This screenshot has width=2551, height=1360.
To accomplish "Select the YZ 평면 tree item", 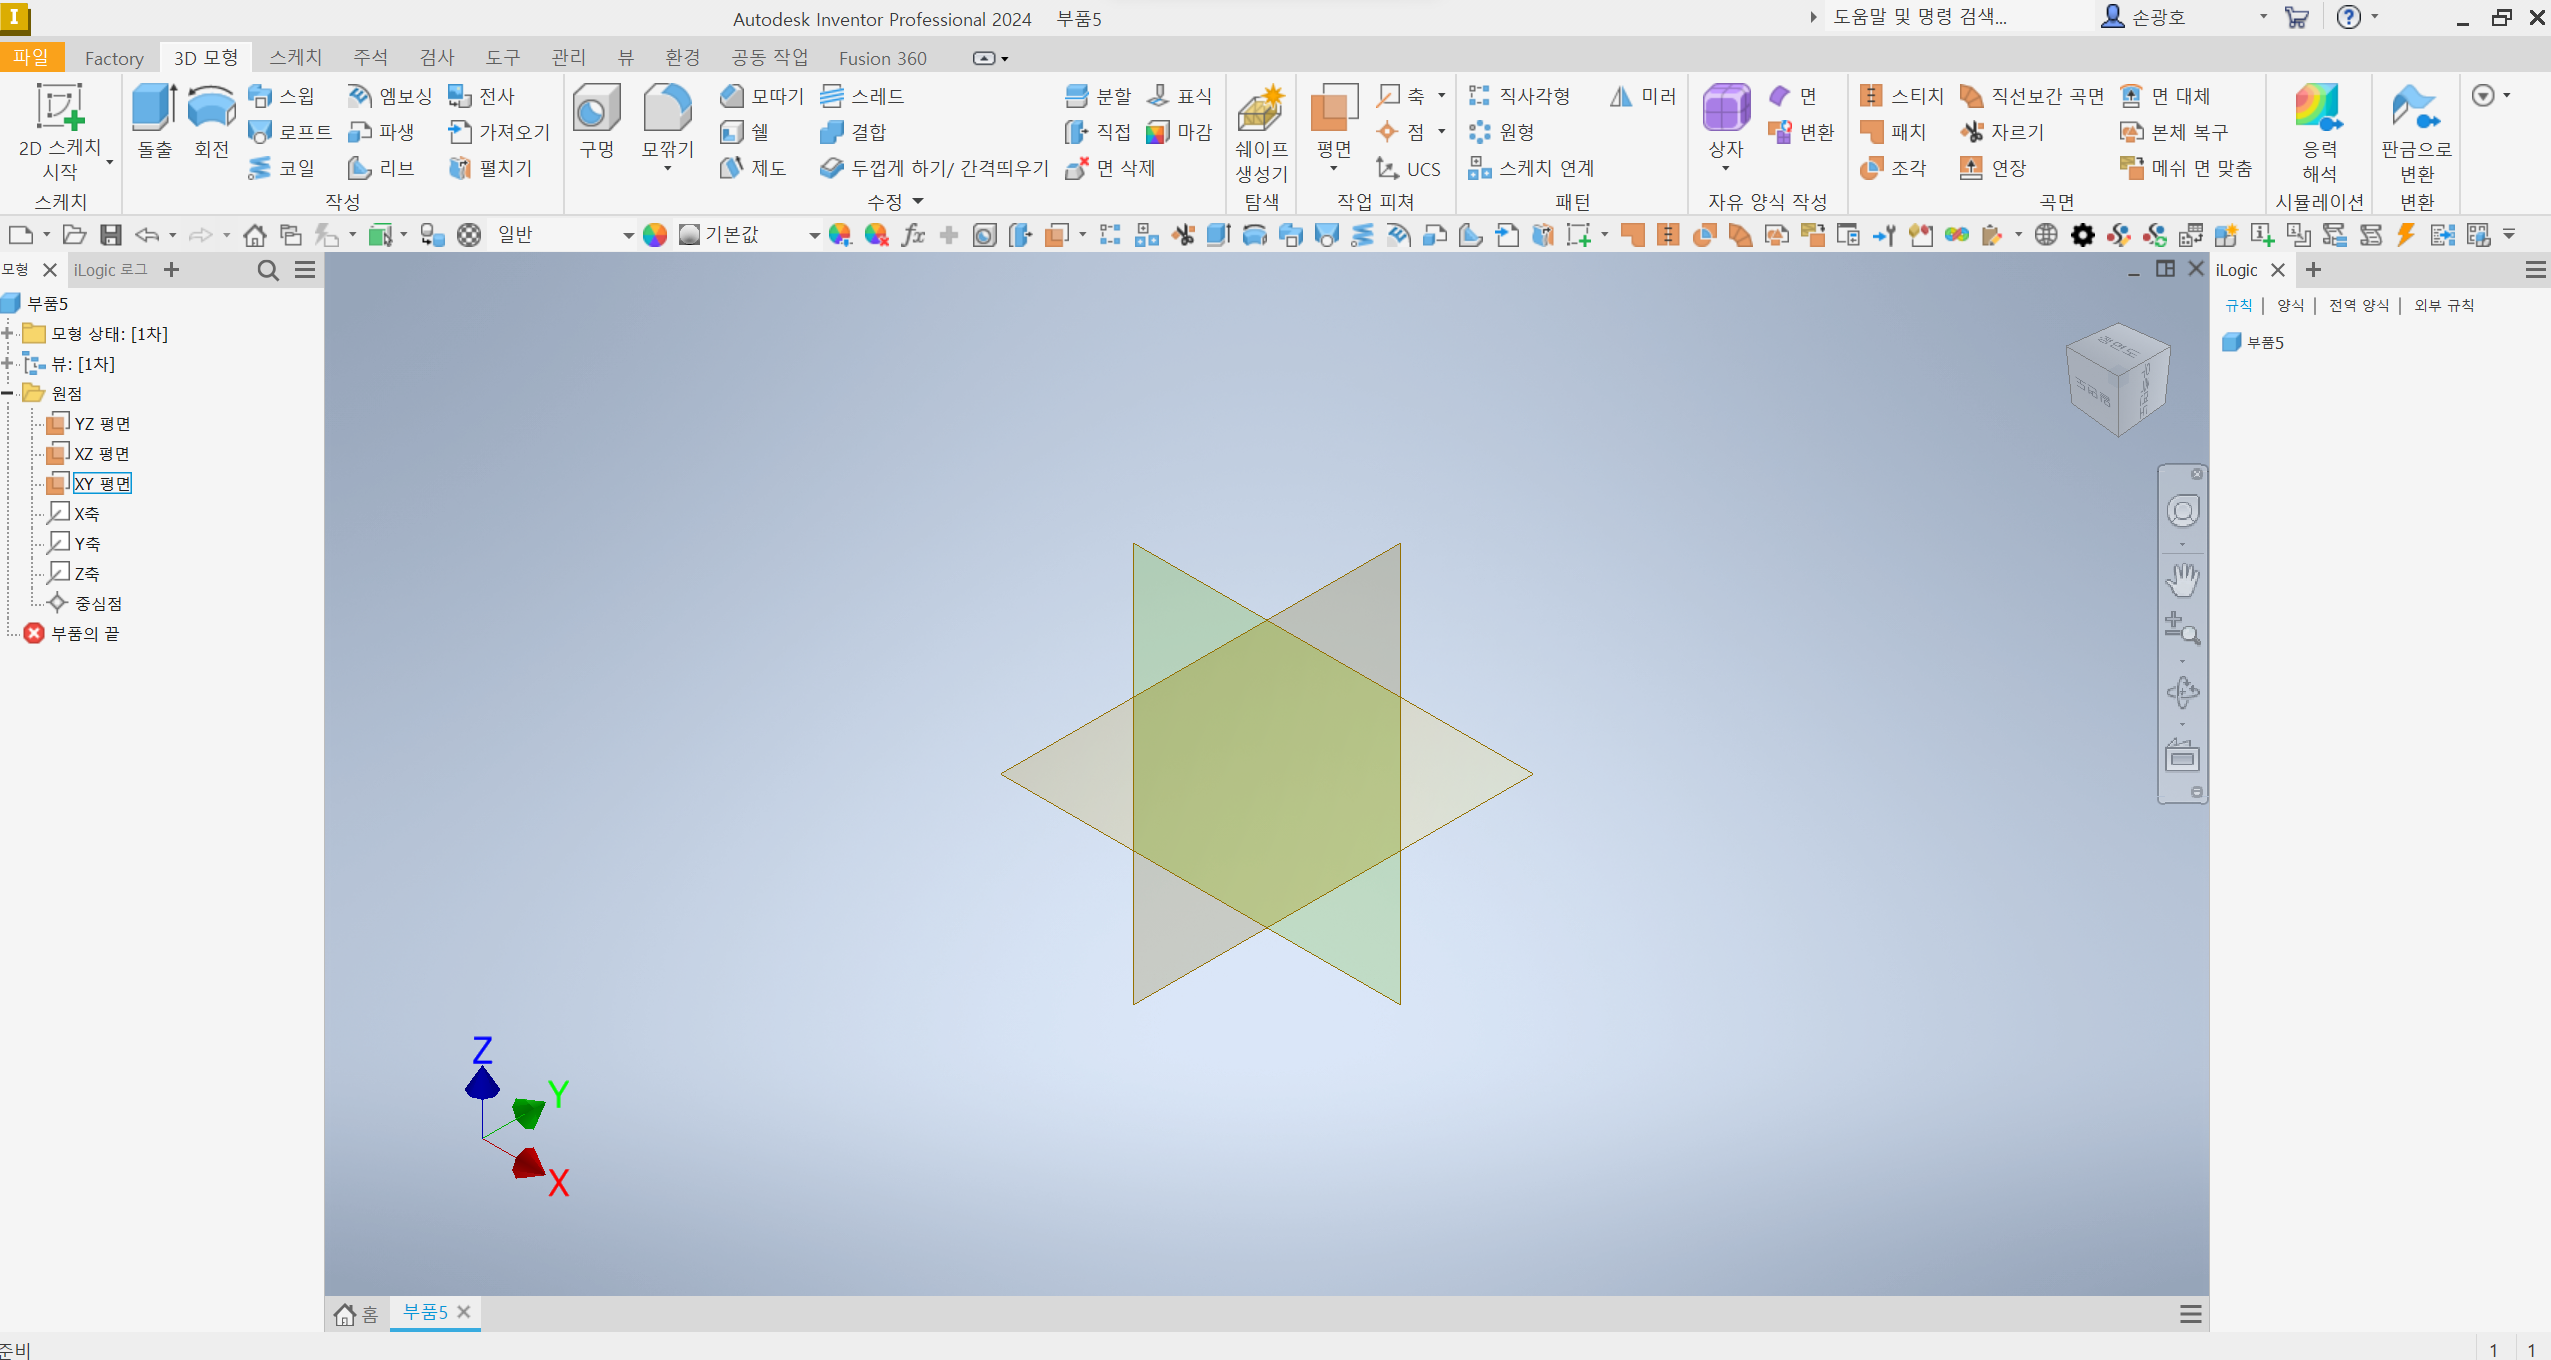I will point(102,424).
